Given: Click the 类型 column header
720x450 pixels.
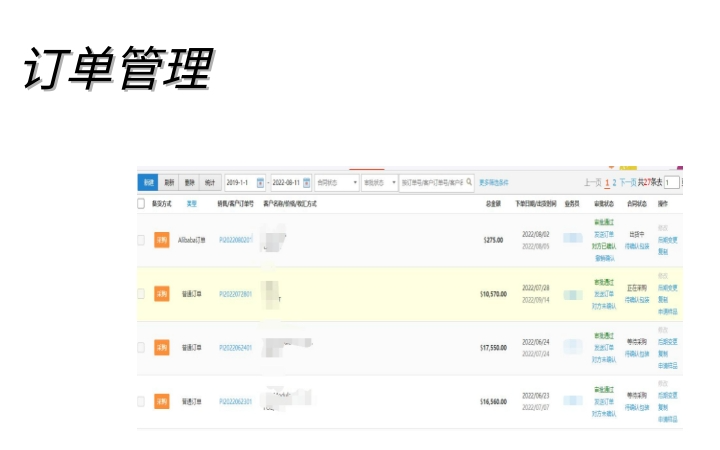Looking at the screenshot, I should pos(191,203).
